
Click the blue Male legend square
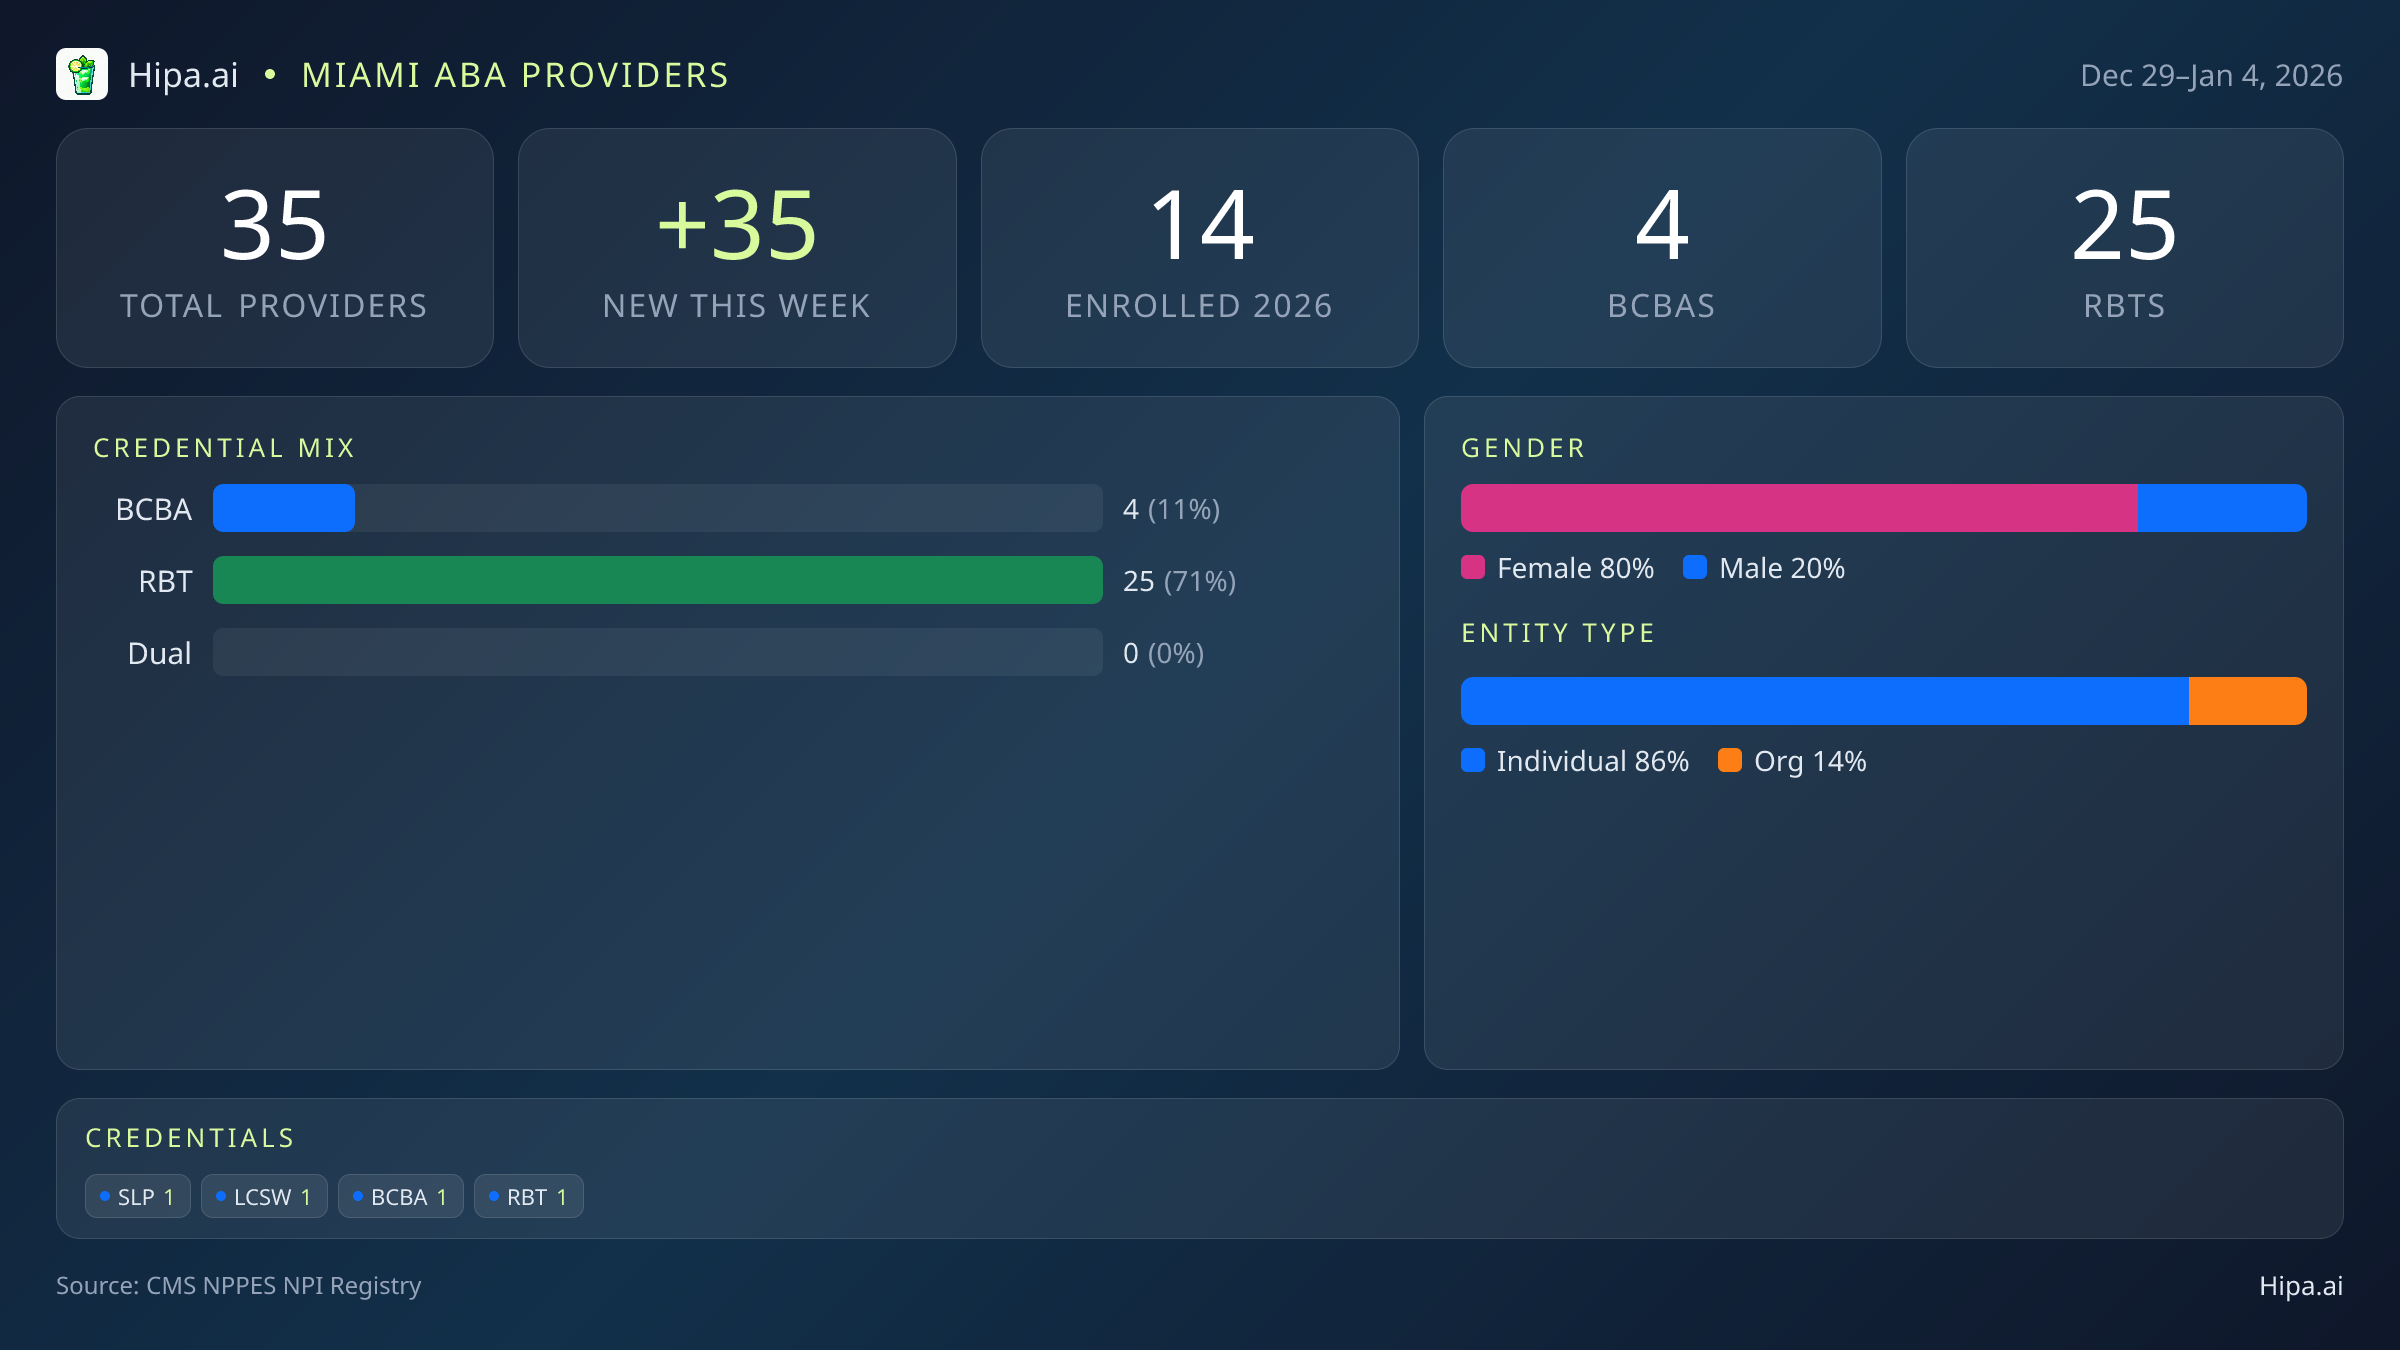point(1695,568)
